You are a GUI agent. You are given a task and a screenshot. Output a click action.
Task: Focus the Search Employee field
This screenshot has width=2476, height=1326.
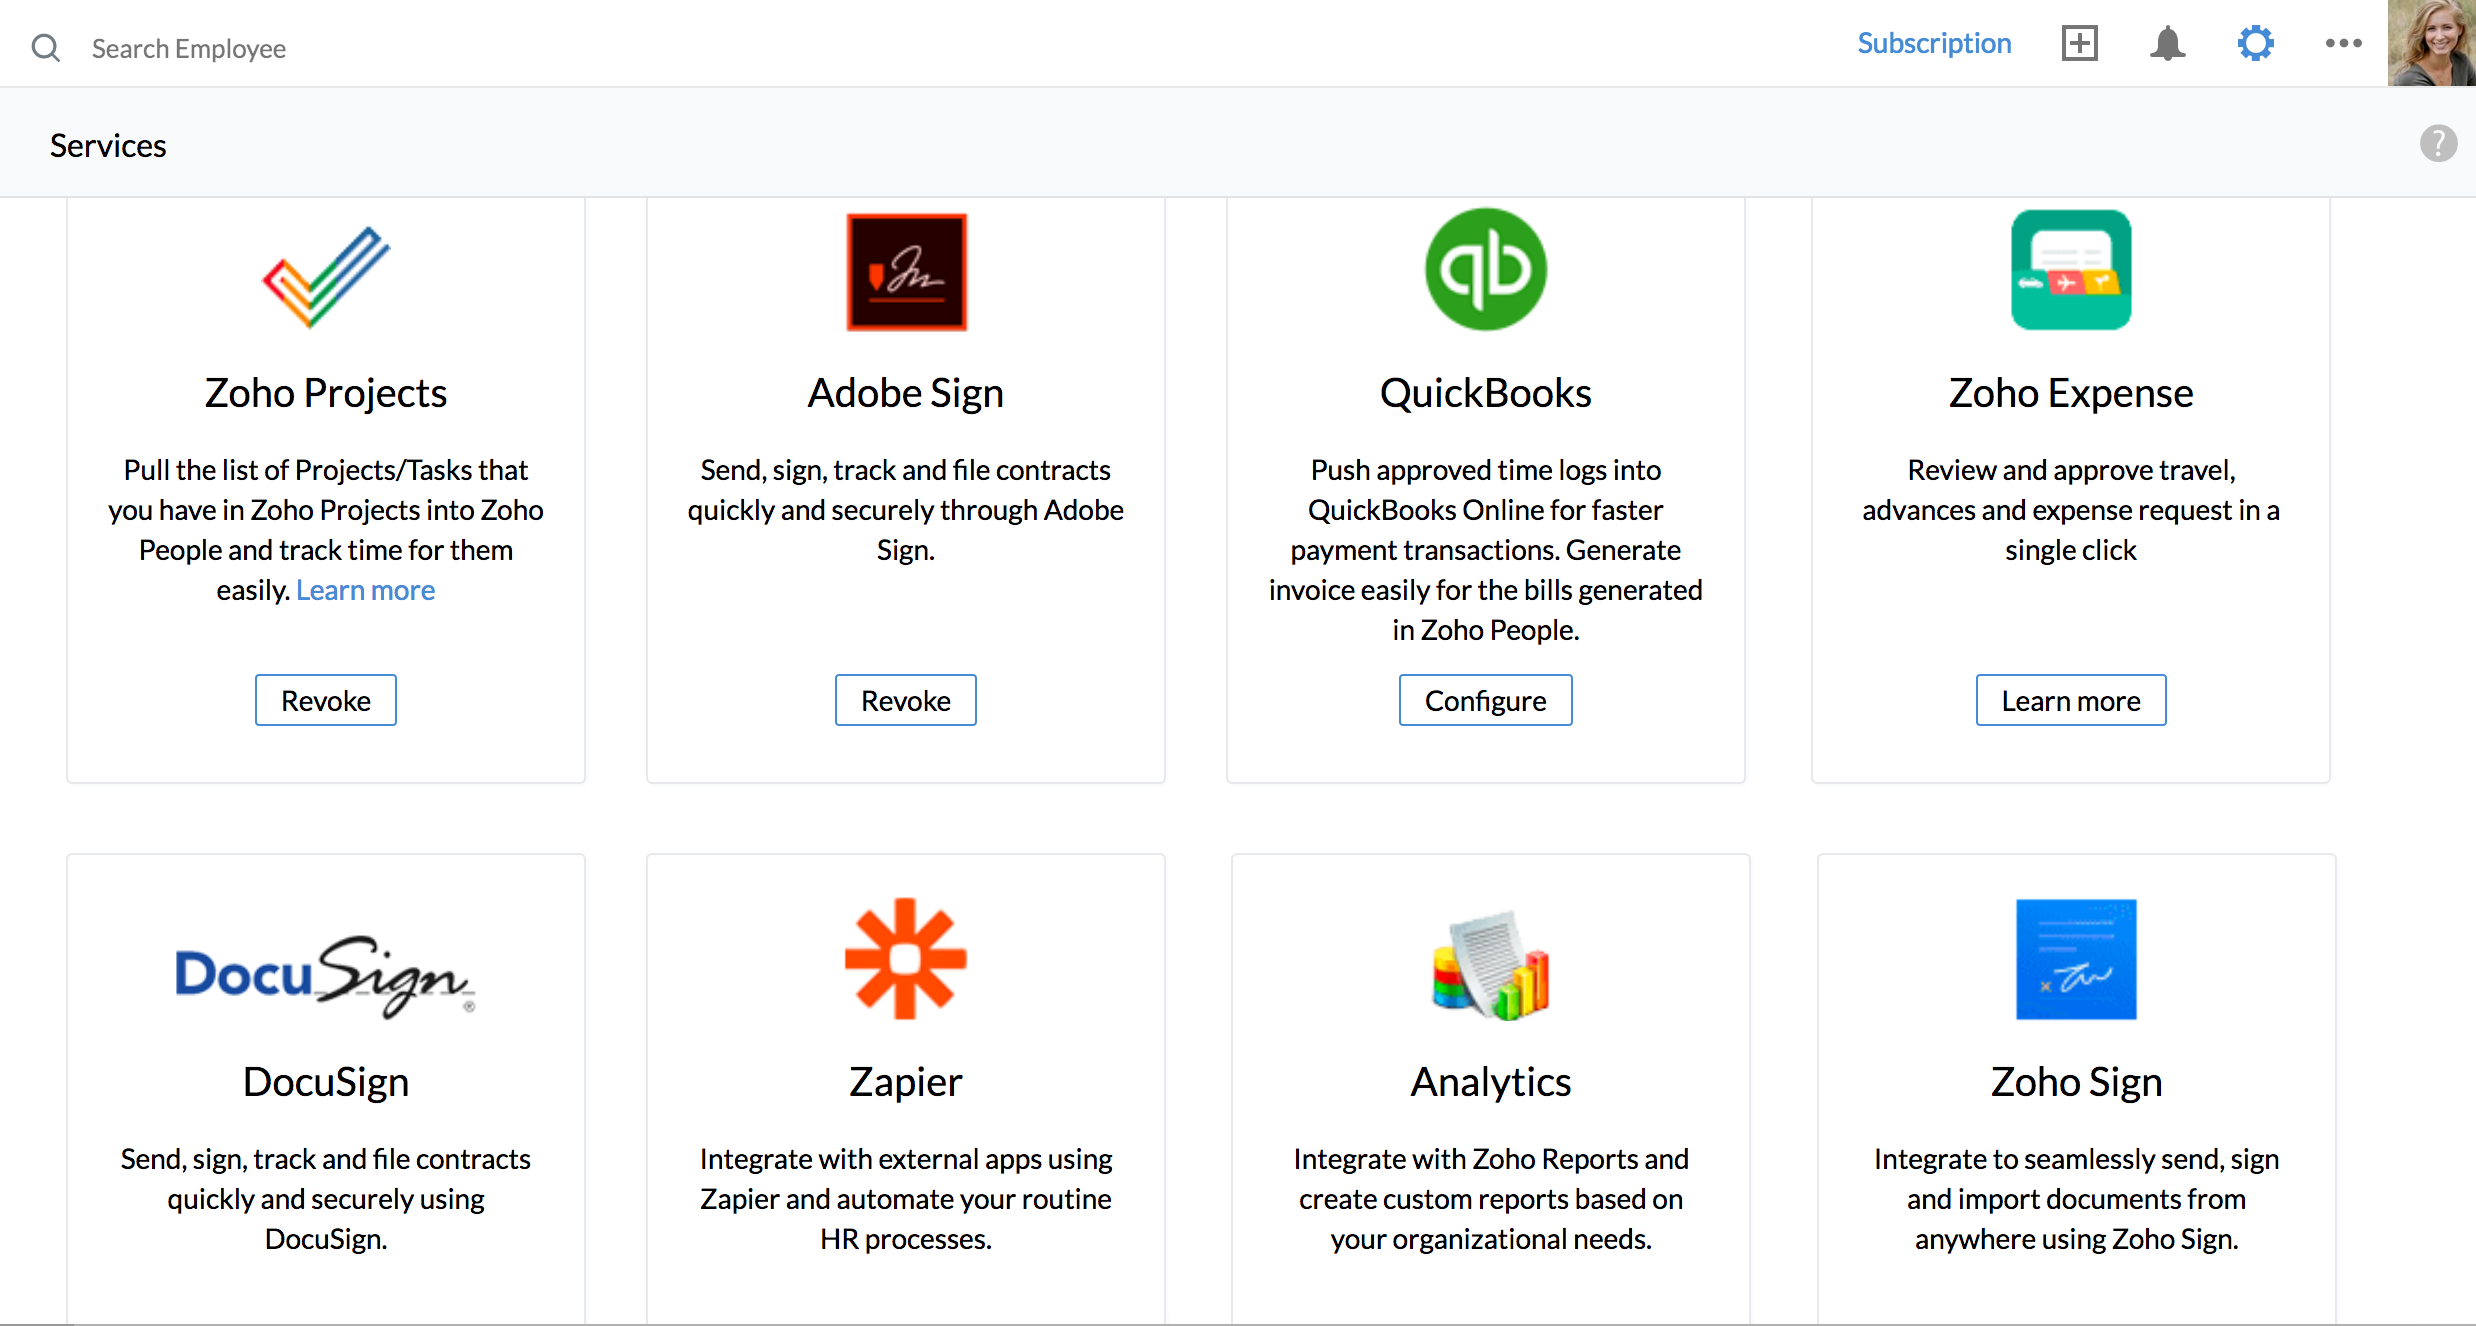189,48
